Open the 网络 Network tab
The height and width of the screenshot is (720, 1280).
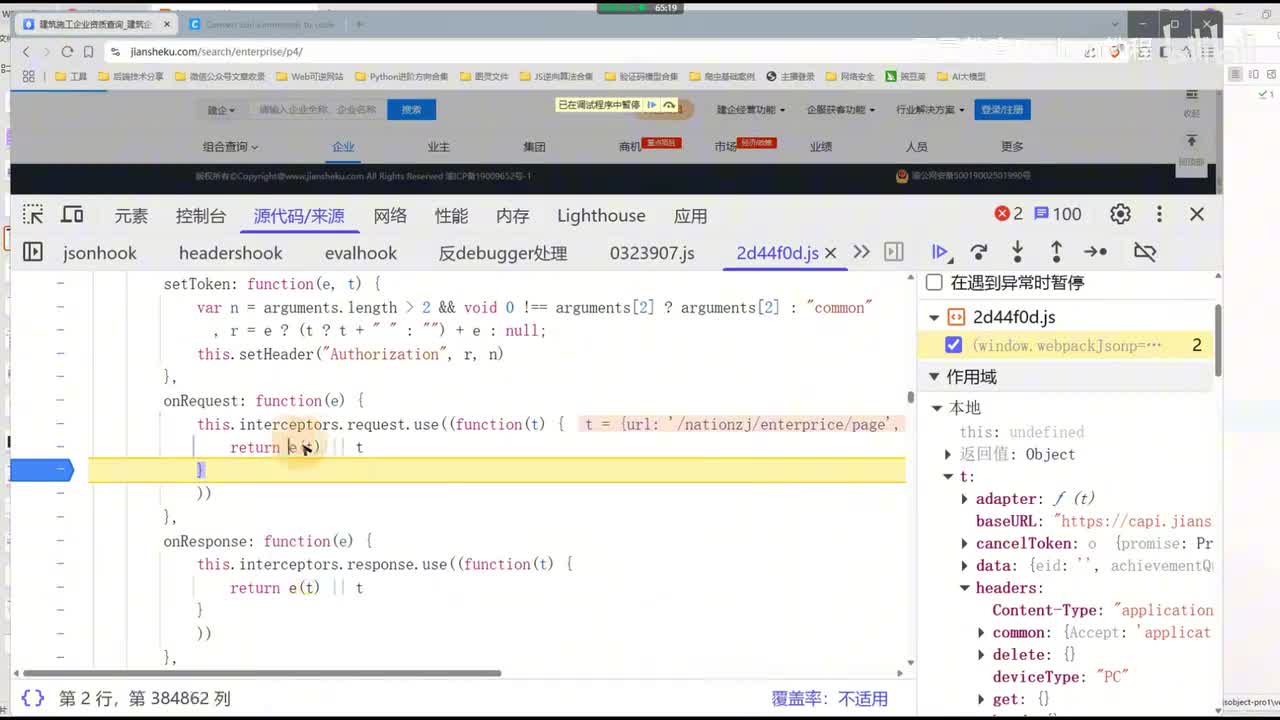click(x=390, y=216)
